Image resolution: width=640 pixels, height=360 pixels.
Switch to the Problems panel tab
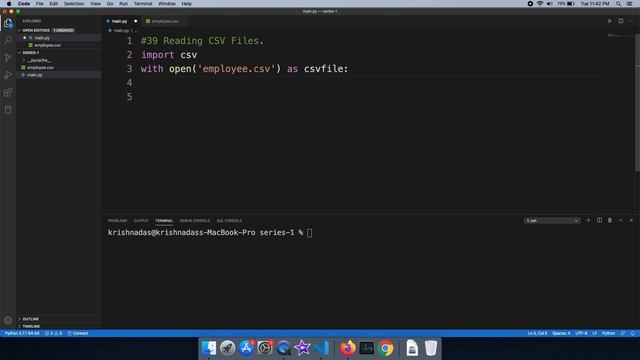click(x=118, y=220)
